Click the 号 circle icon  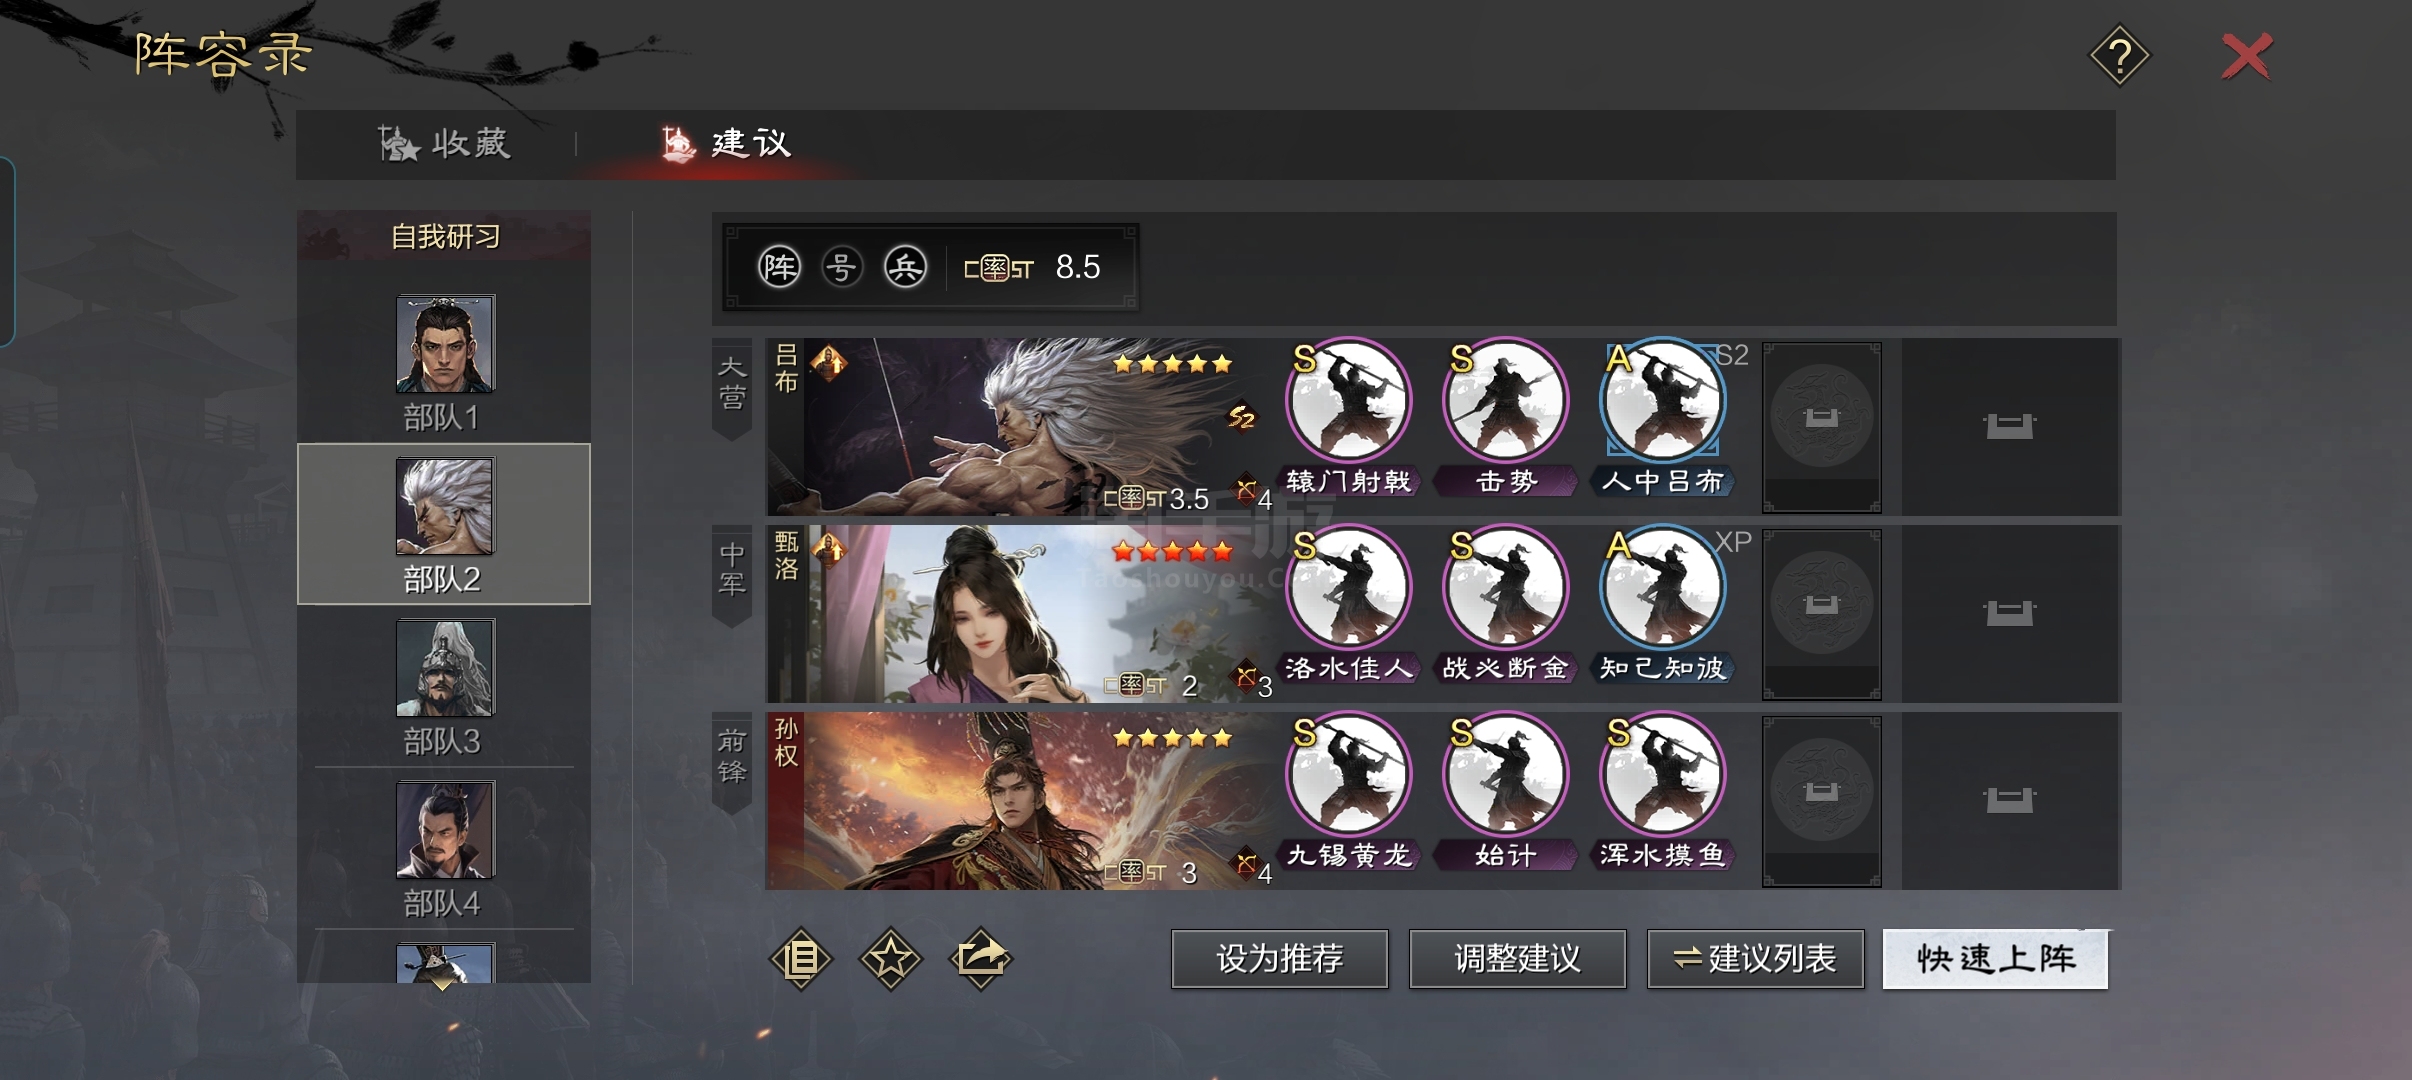[842, 267]
